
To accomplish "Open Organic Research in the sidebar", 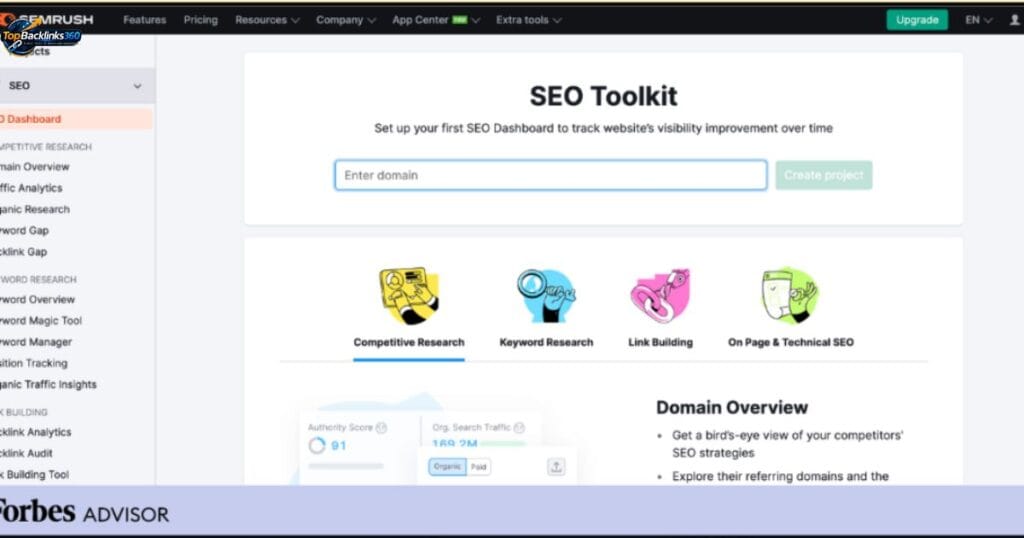I will (x=35, y=210).
